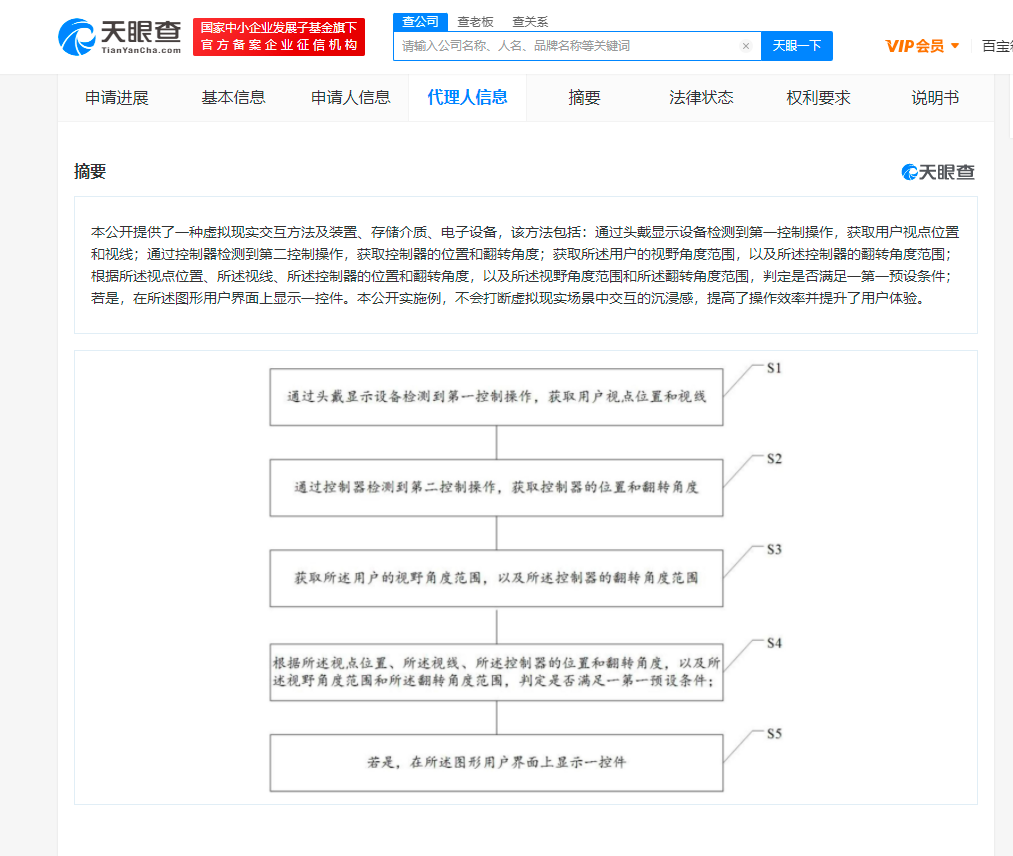Click flowchart step S2 box about 控制器
Screen dimensions: 1013x856
click(496, 488)
